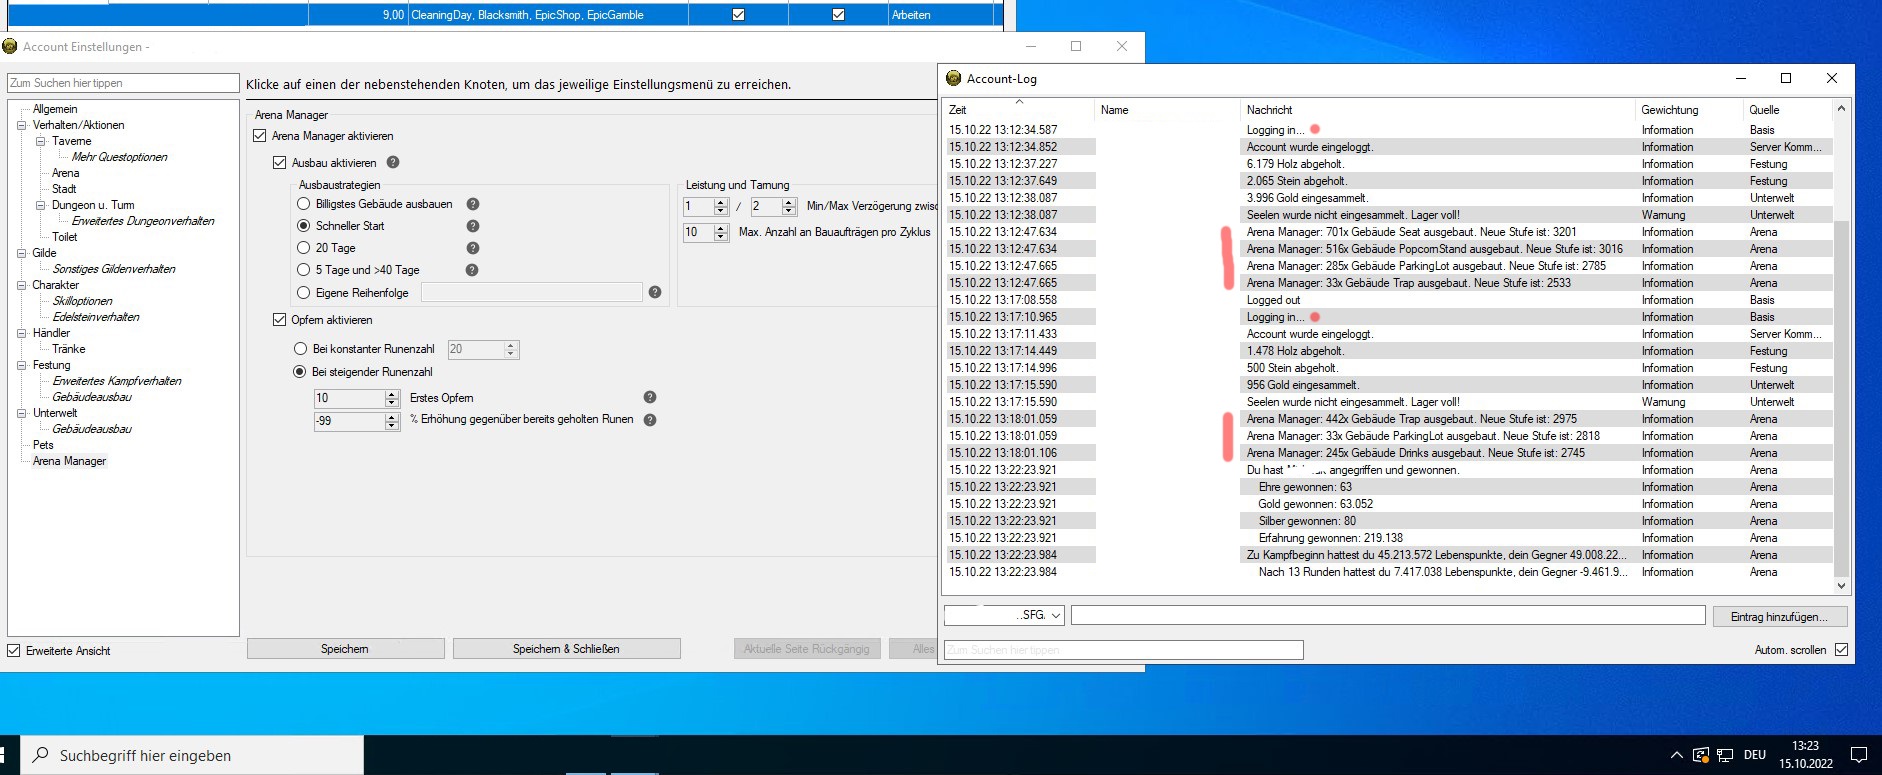This screenshot has width=1882, height=775.
Task: Click settings search field Zum Suchen hier tippen
Action: coord(123,83)
